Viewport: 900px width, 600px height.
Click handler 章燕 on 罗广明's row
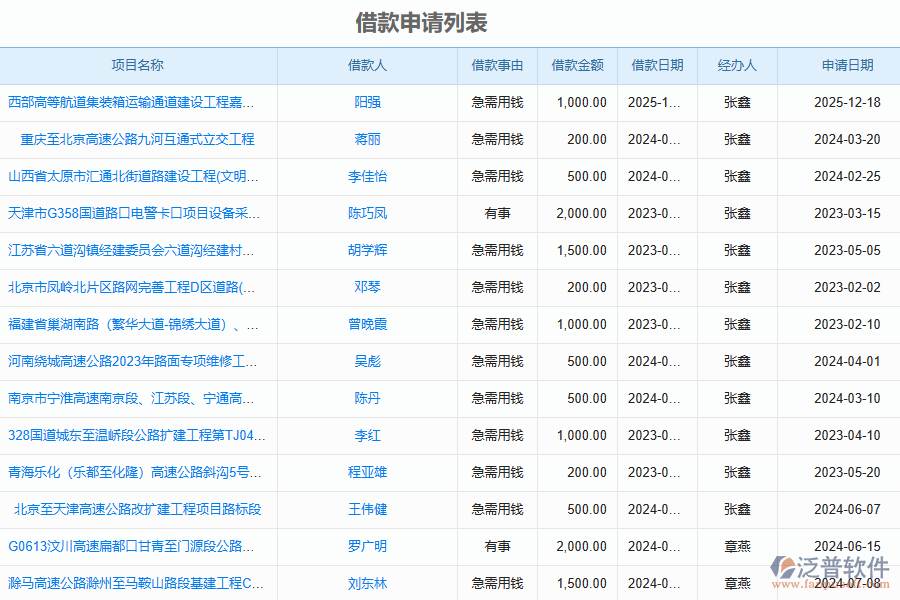pos(737,546)
